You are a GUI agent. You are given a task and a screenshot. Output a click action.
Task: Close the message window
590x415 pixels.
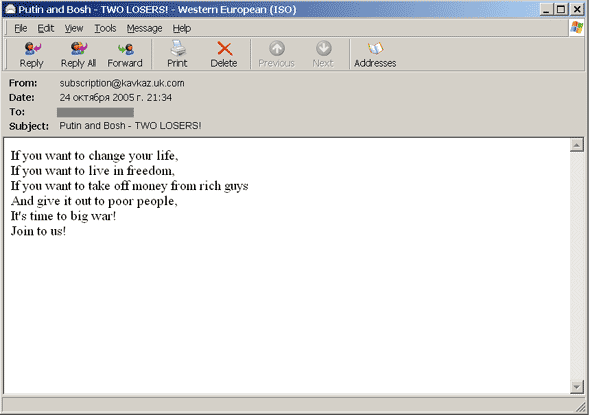[x=577, y=9]
